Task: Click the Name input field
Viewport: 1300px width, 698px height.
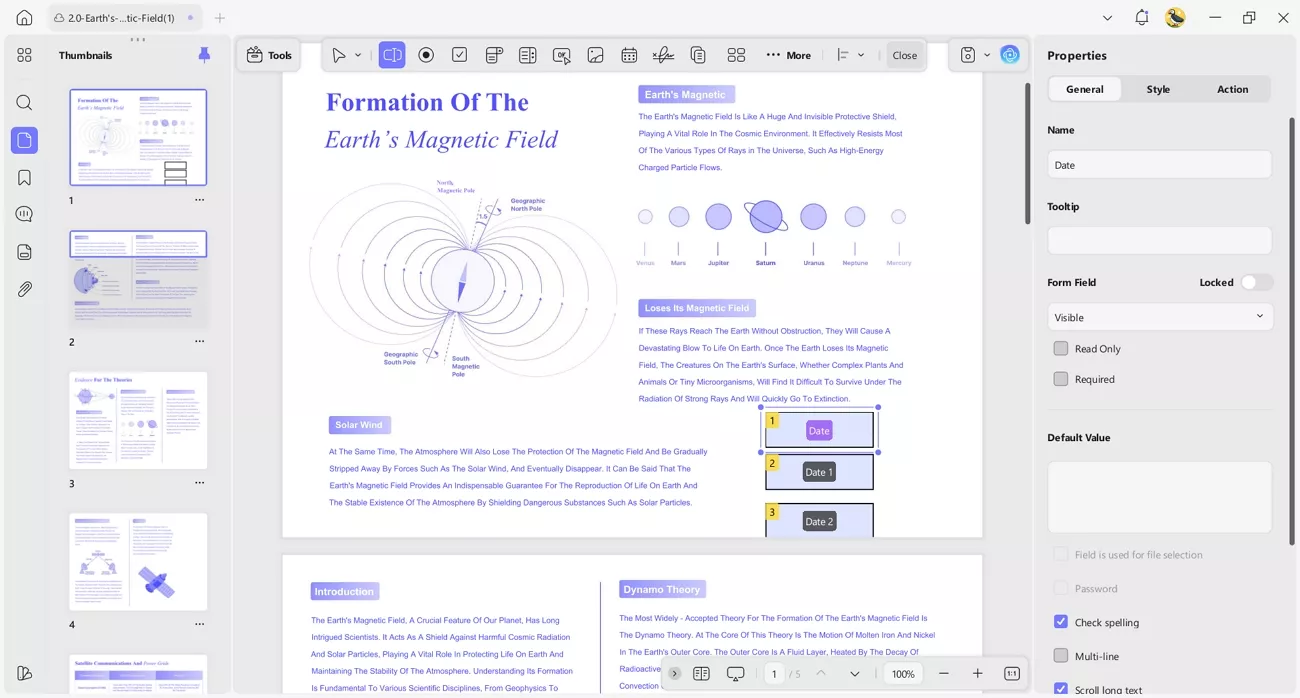Action: click(x=1159, y=165)
